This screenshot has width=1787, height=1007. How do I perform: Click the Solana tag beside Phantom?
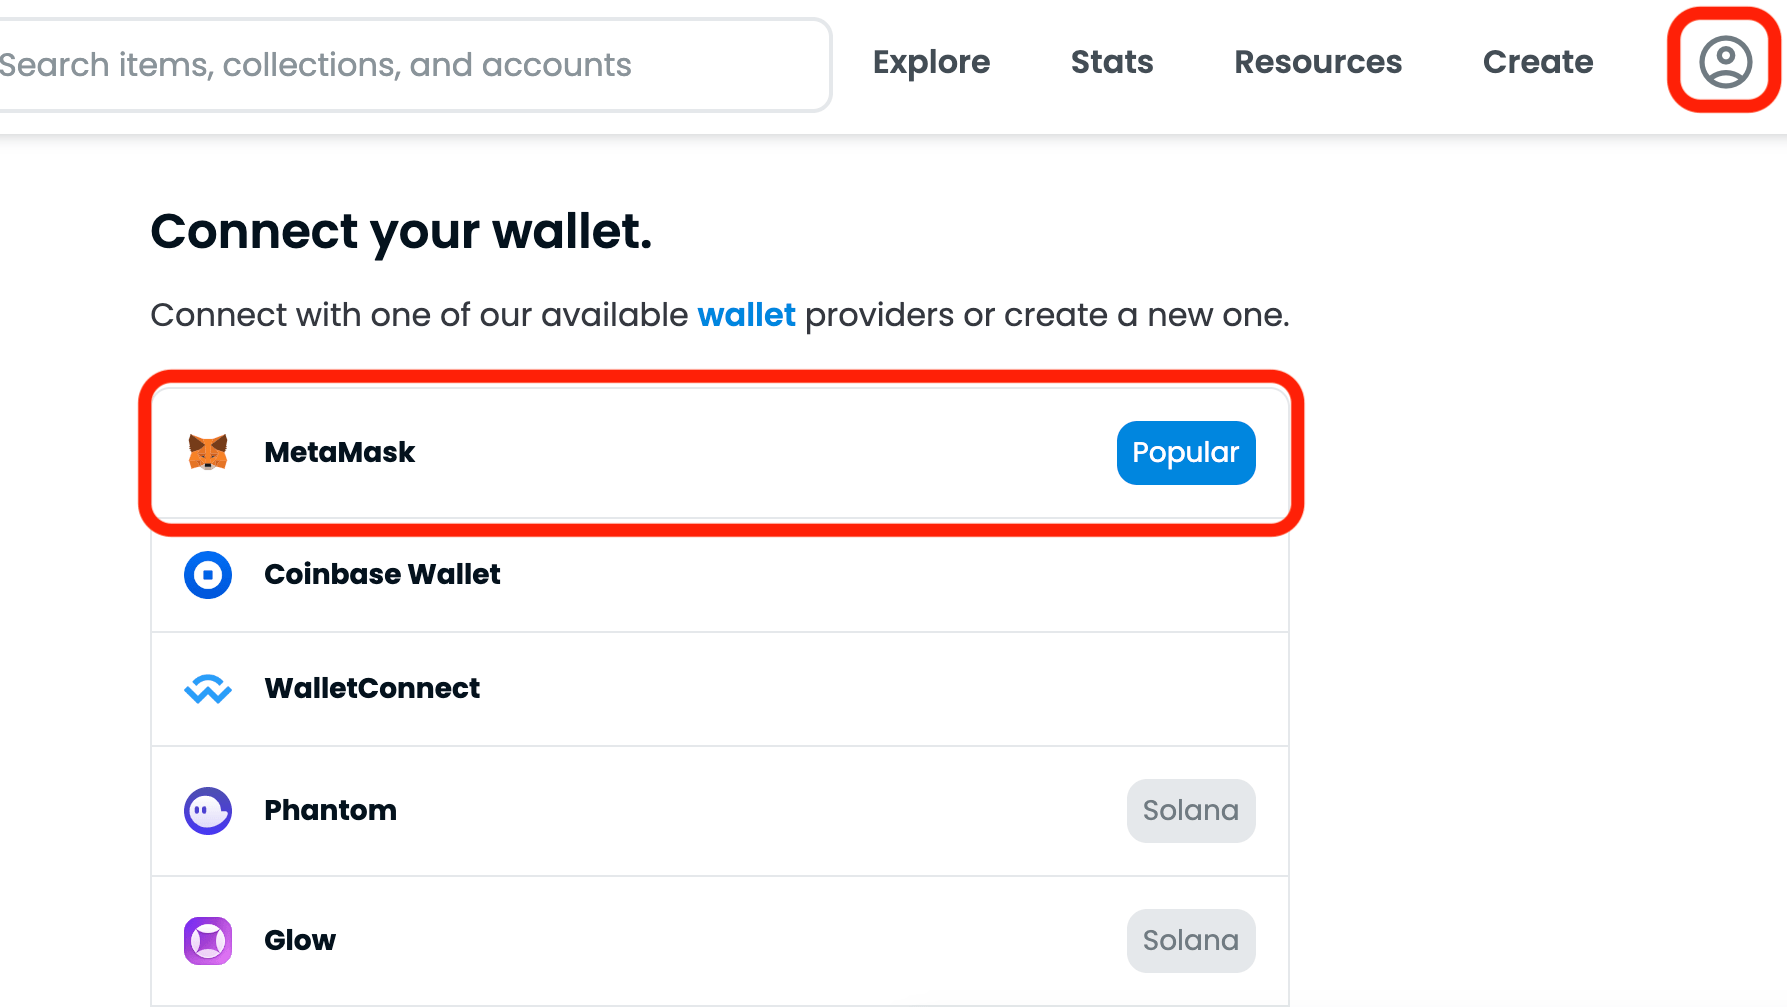[1191, 811]
